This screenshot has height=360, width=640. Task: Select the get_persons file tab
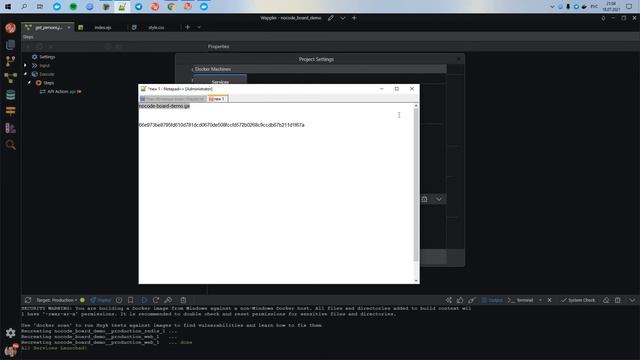[48, 27]
